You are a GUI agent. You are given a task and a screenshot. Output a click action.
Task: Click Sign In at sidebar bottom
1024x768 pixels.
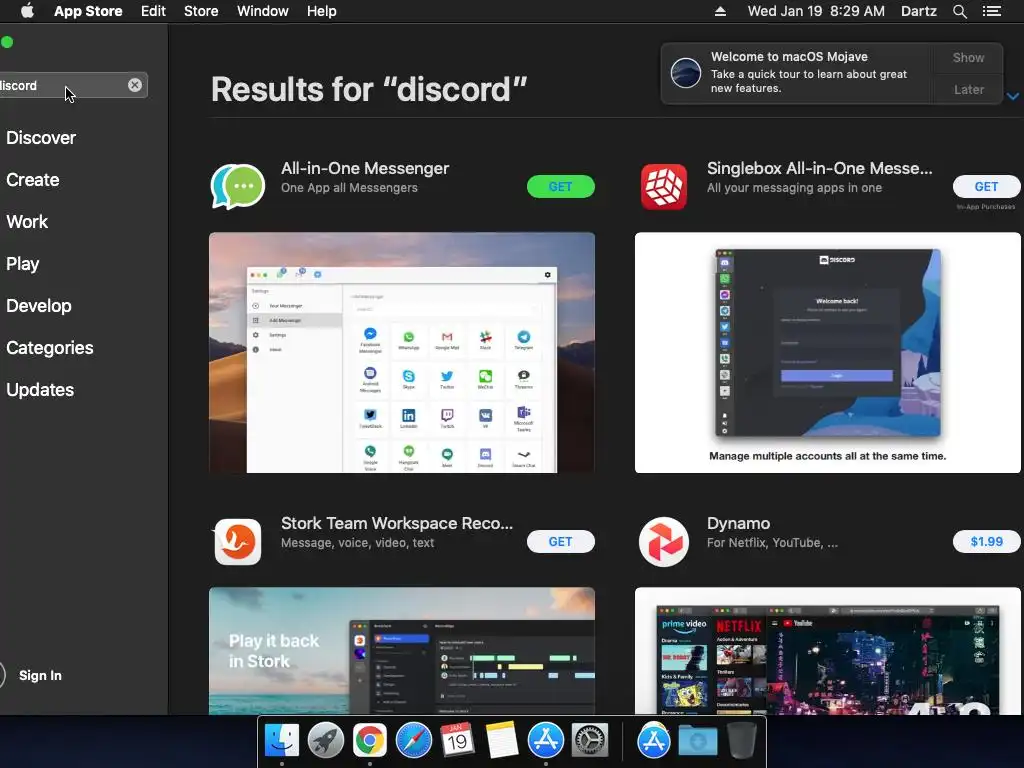tap(40, 675)
